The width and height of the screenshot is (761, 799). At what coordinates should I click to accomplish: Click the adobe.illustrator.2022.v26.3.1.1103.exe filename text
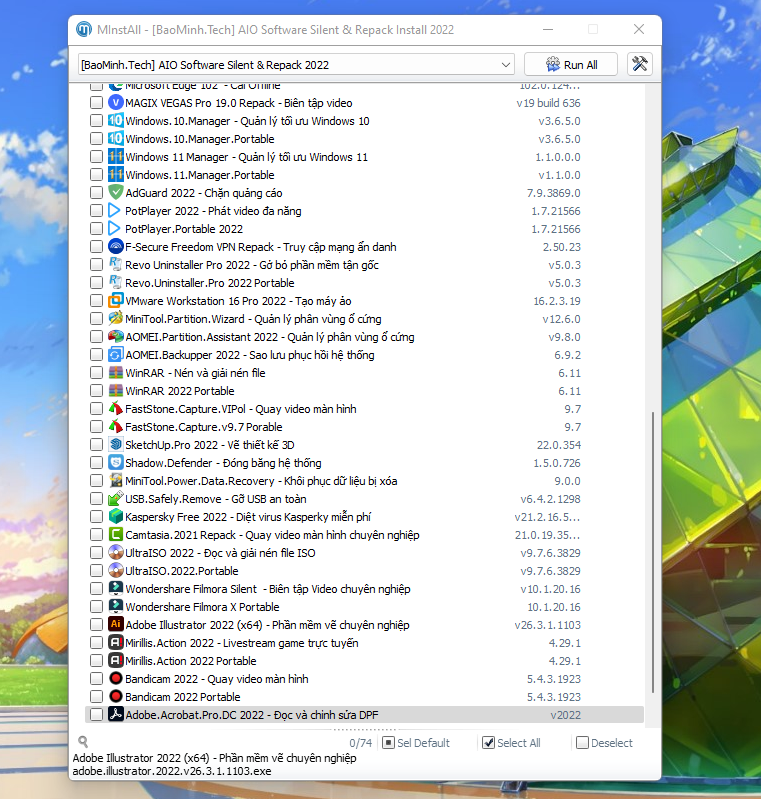coord(172,771)
